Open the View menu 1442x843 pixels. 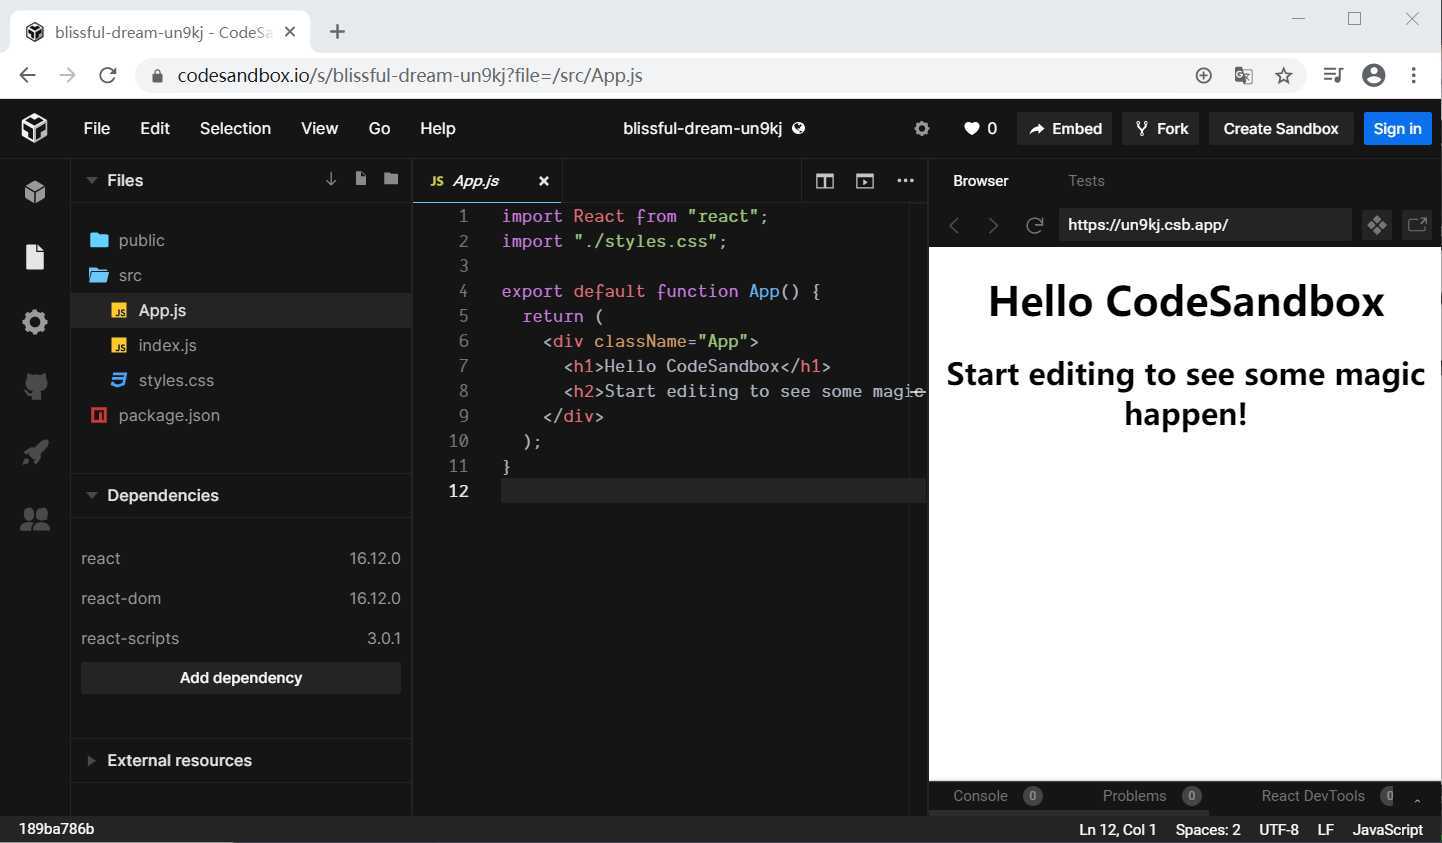click(320, 128)
